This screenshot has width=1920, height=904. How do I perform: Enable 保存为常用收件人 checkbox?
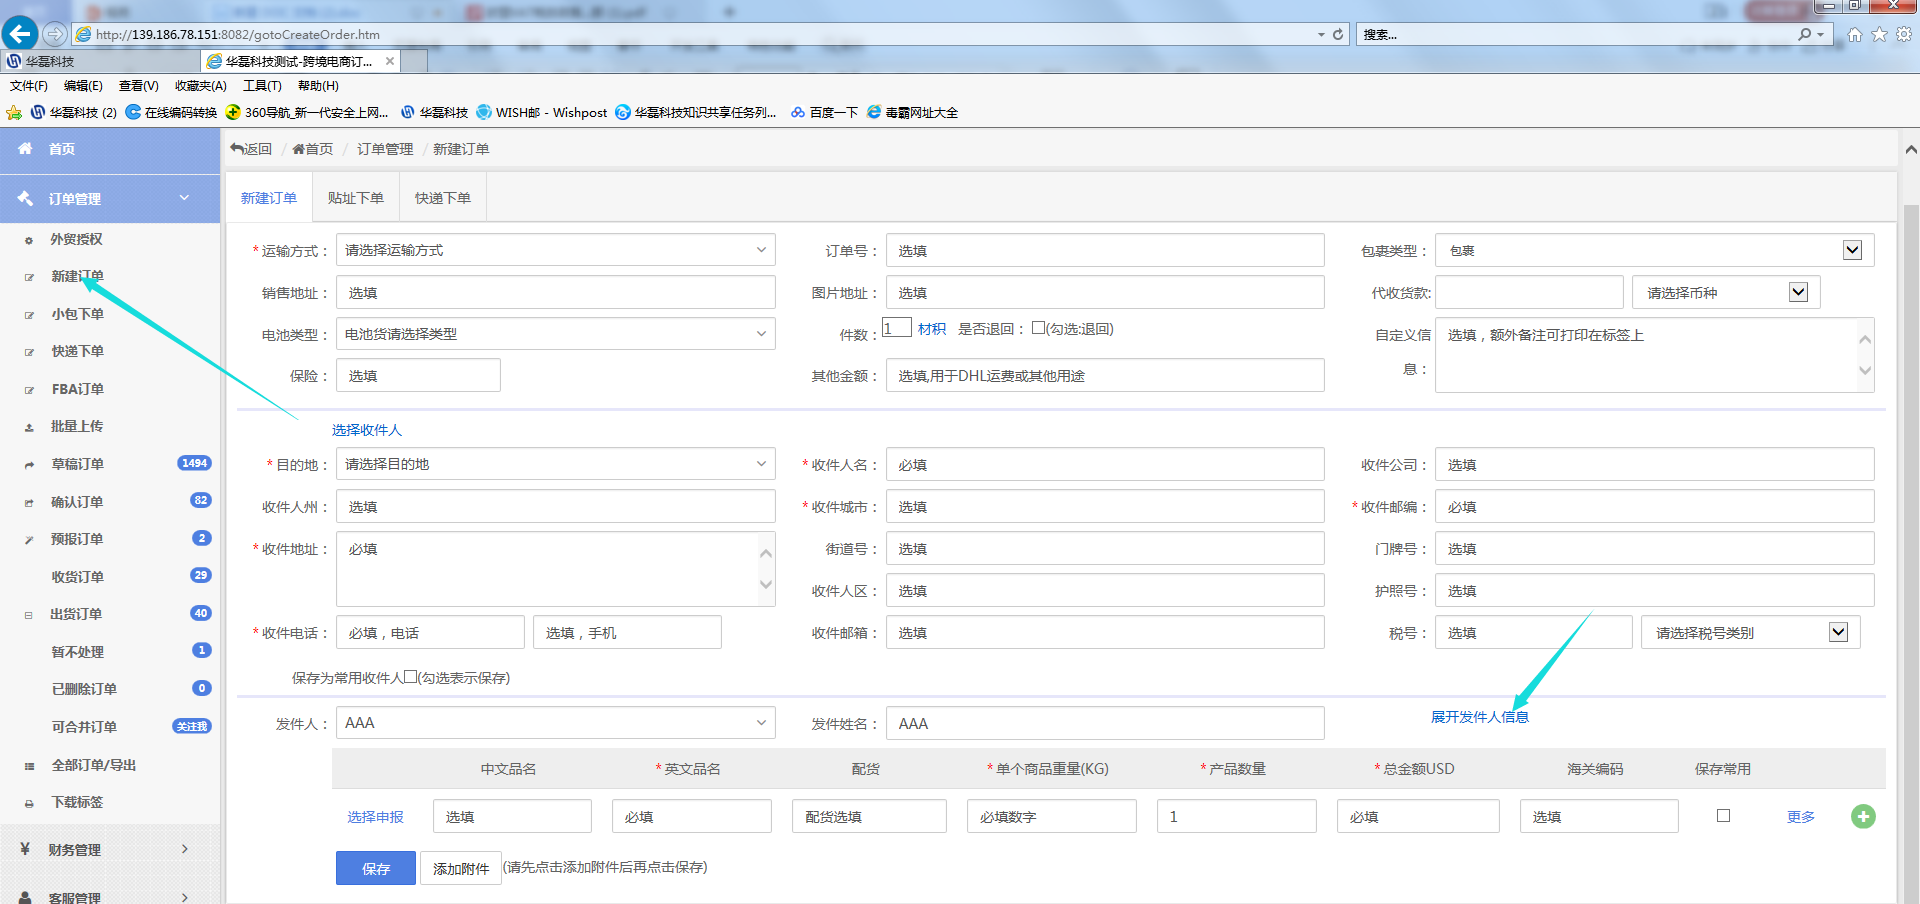[410, 677]
